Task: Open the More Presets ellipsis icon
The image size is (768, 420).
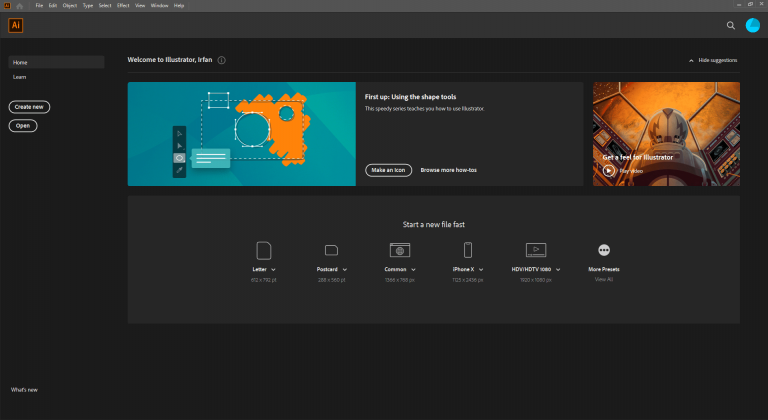Action: tap(604, 250)
